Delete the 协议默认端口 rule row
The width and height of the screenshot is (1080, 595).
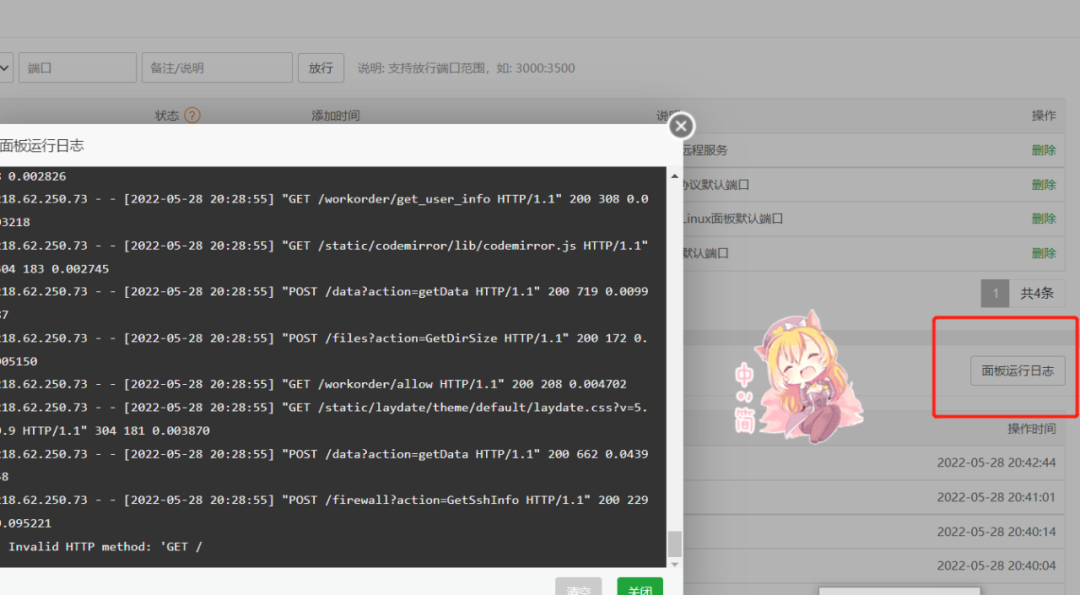pos(1043,185)
